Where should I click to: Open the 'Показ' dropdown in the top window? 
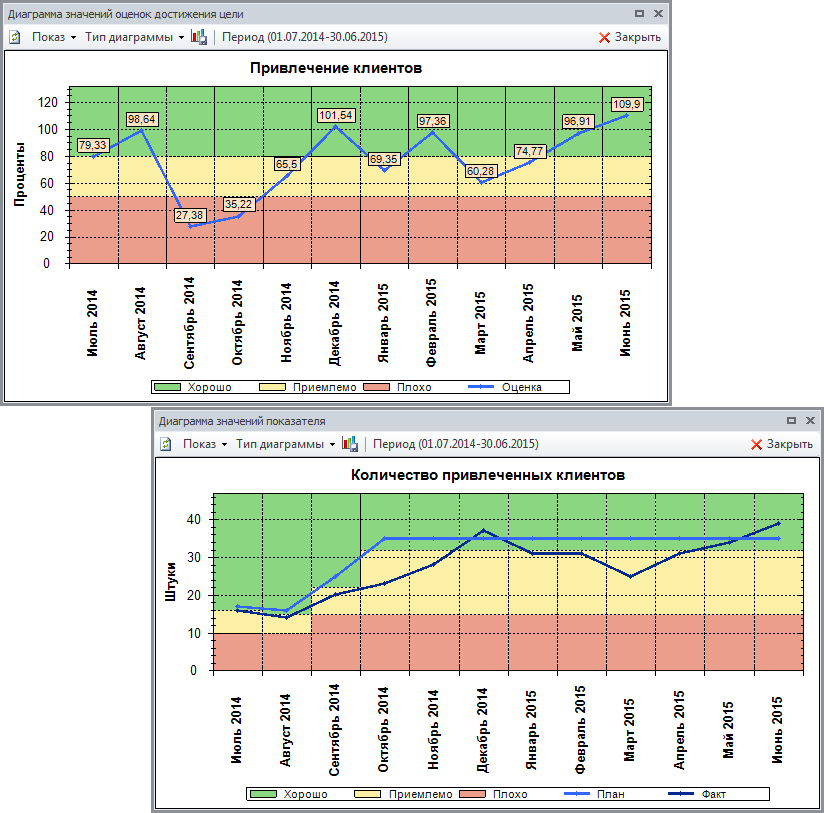click(x=54, y=37)
